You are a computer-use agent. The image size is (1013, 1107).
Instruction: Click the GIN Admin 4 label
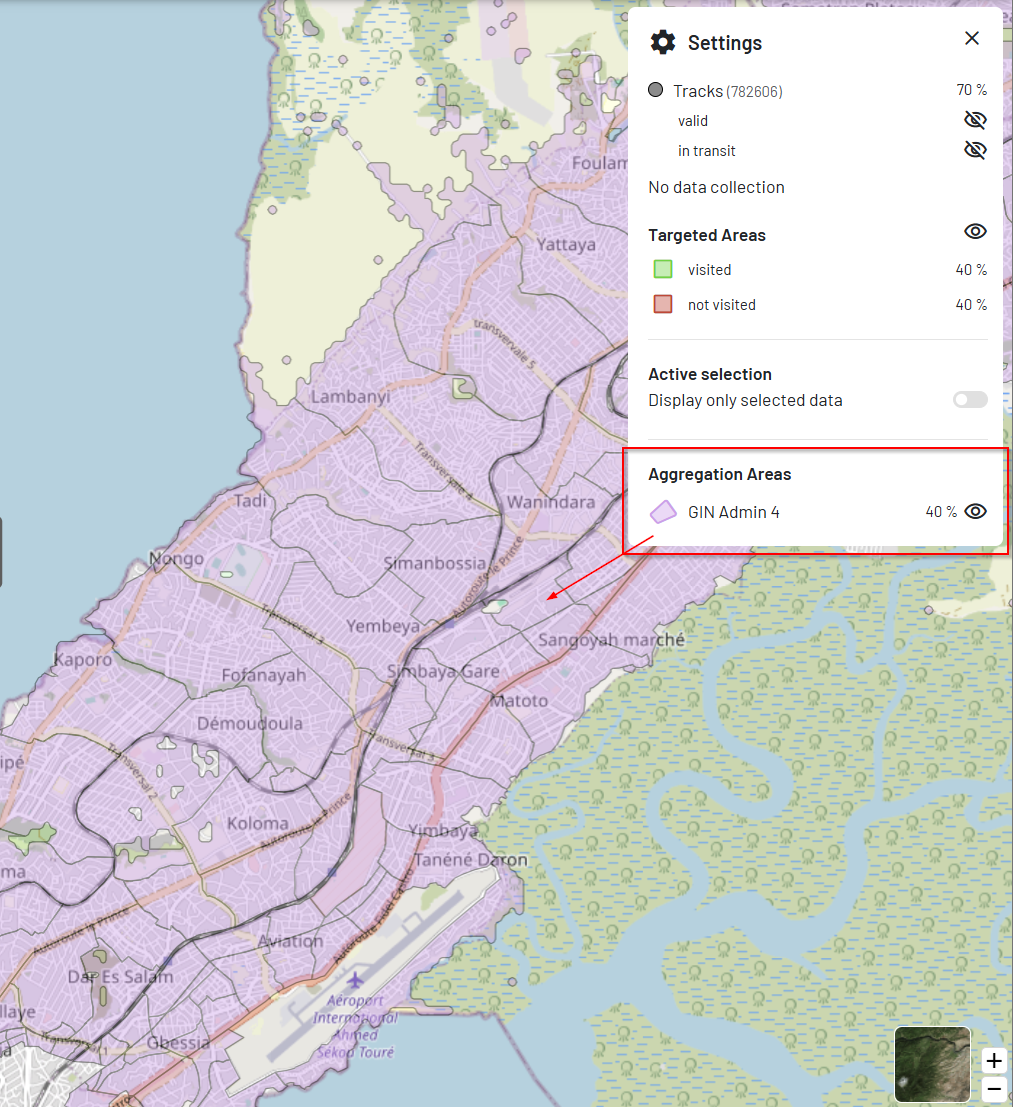733,512
